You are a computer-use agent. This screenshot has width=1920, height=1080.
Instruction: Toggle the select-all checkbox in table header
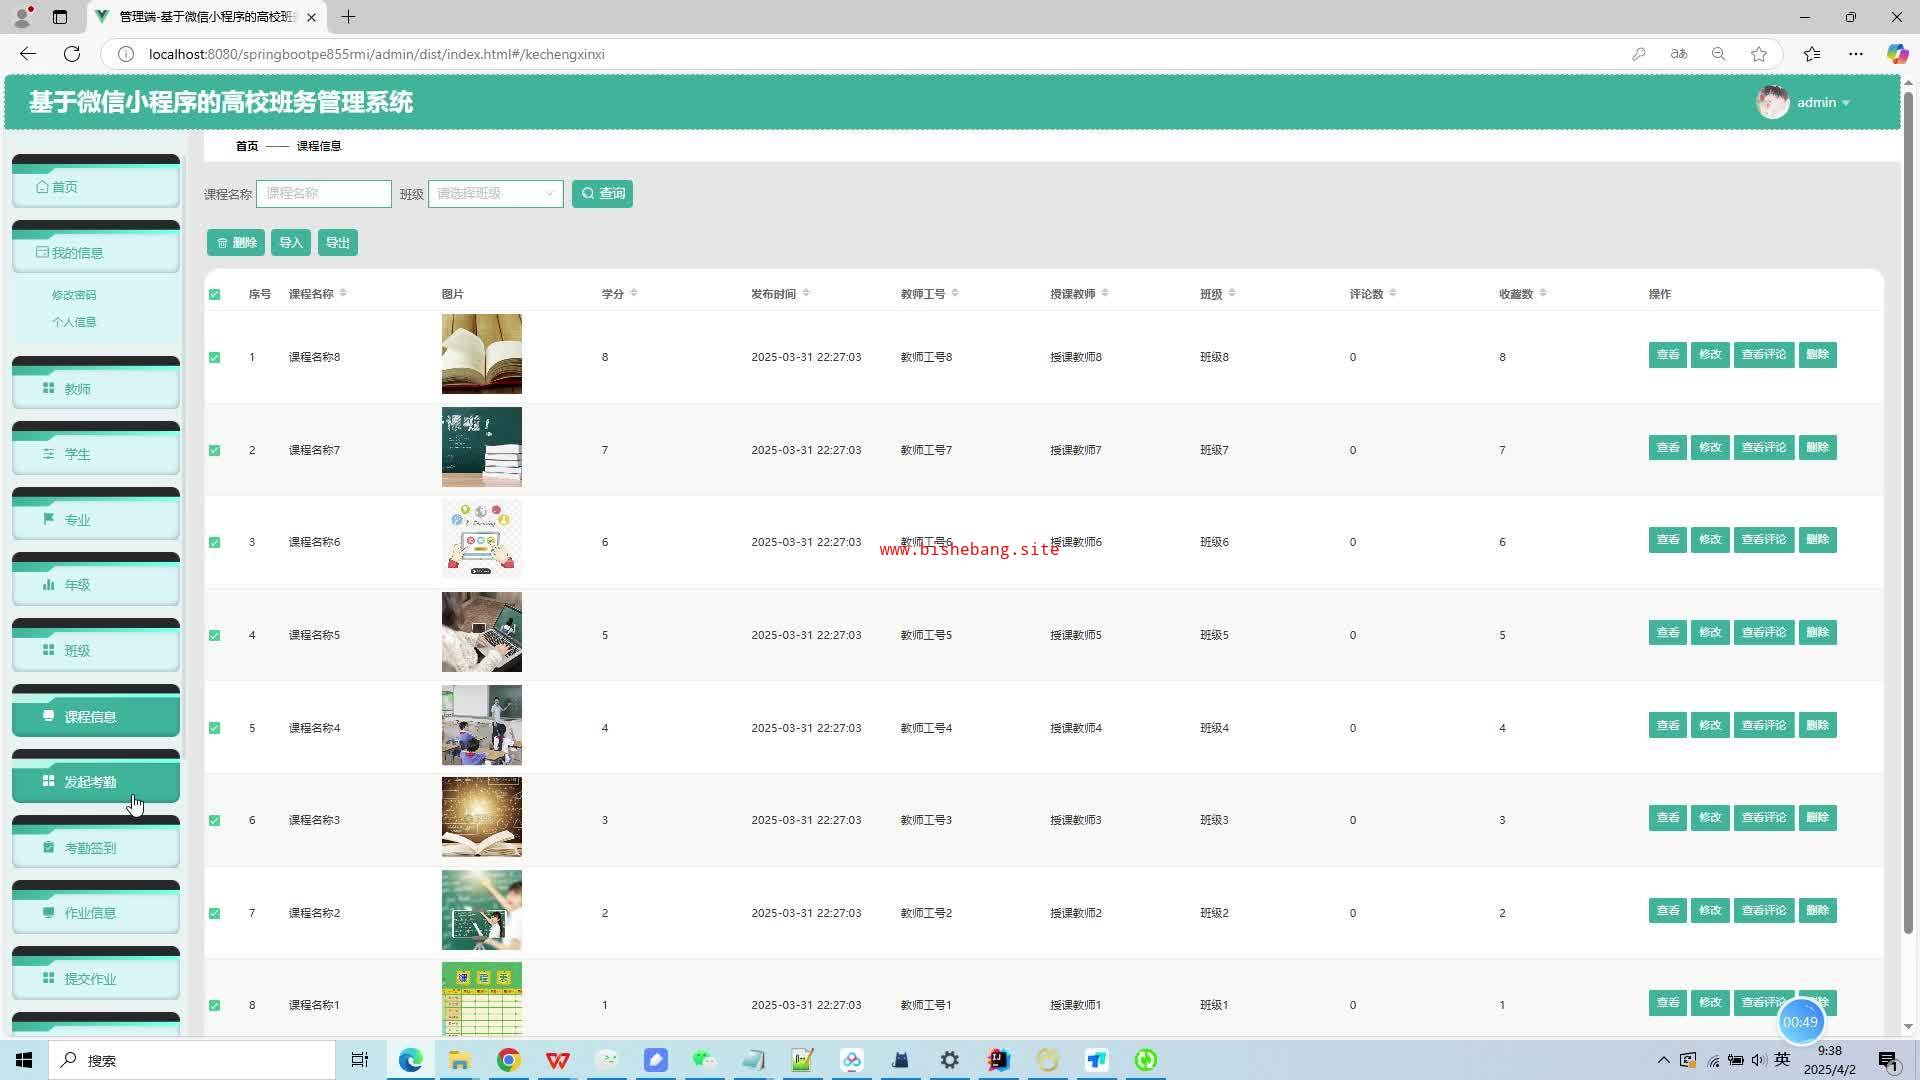214,294
